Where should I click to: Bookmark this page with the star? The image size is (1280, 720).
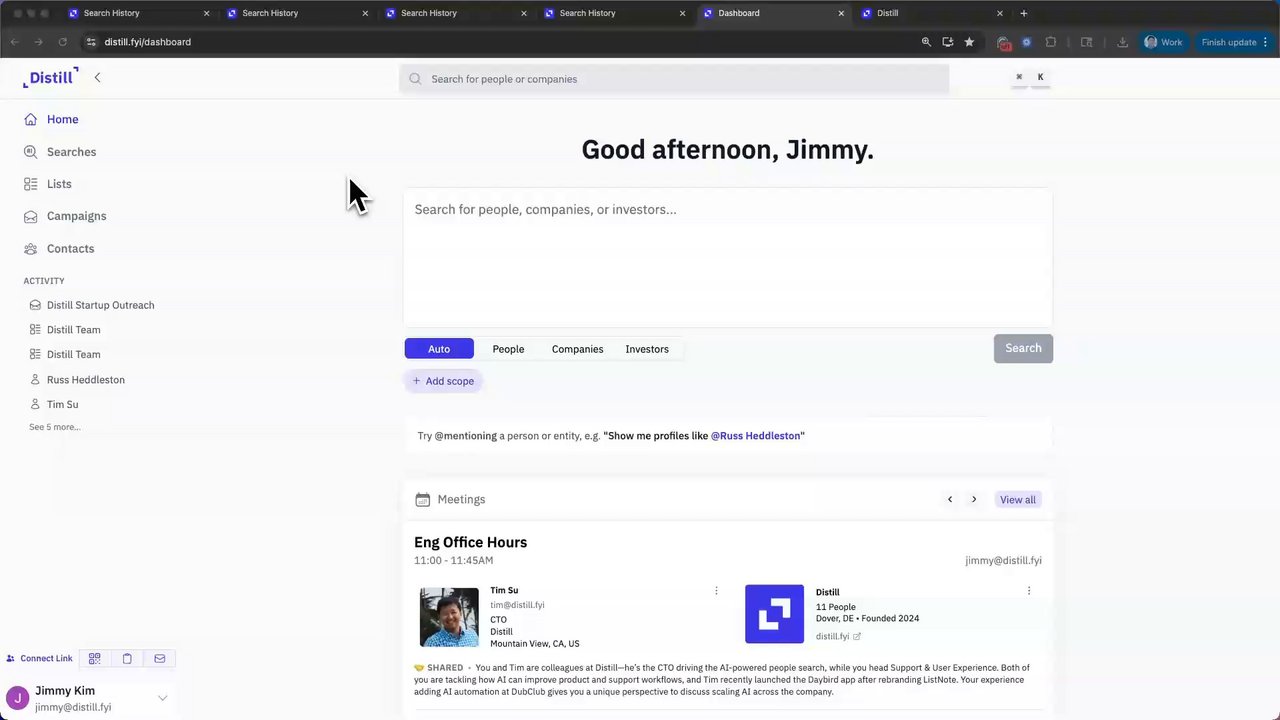969,42
